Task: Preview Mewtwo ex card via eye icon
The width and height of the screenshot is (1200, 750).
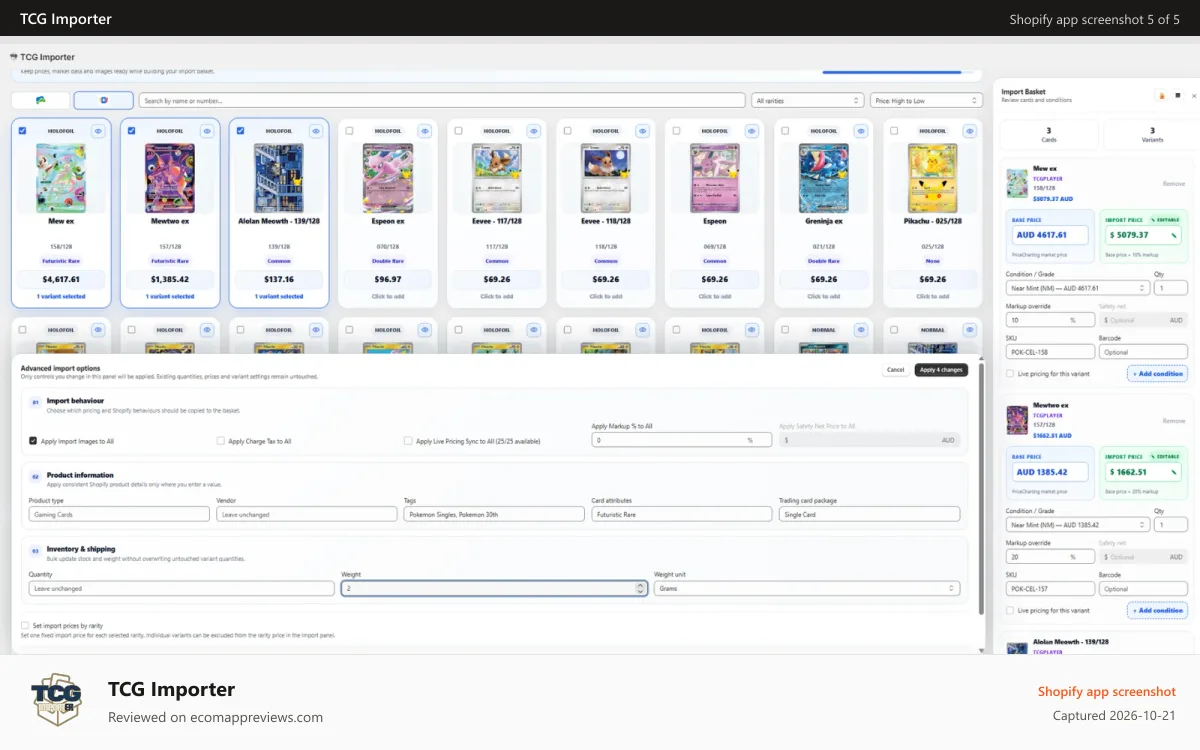Action: (x=207, y=131)
